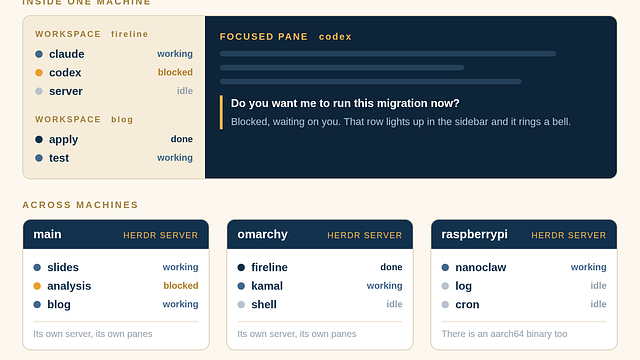
Task: Click the orange status dot beside analysis
Action: 37,286
